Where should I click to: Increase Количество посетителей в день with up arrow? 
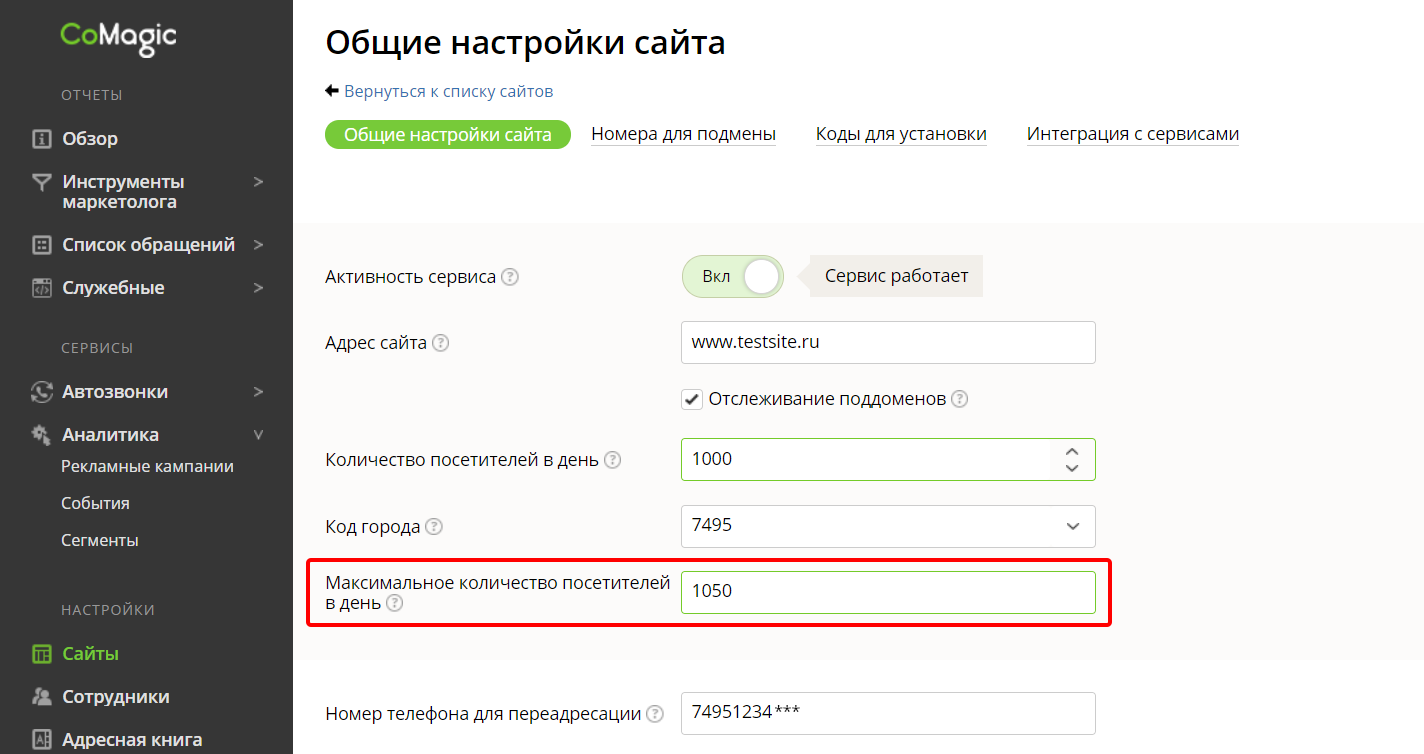(x=1072, y=452)
